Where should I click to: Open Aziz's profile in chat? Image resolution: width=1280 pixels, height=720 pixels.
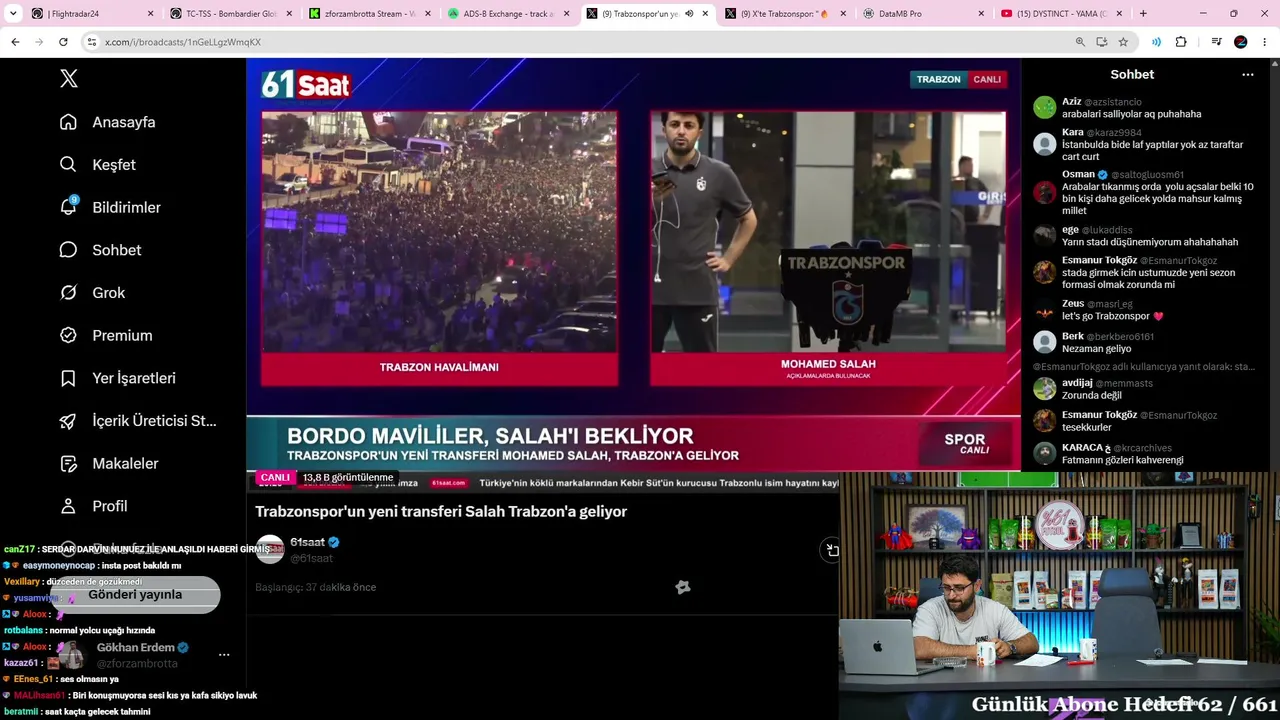click(x=1072, y=102)
